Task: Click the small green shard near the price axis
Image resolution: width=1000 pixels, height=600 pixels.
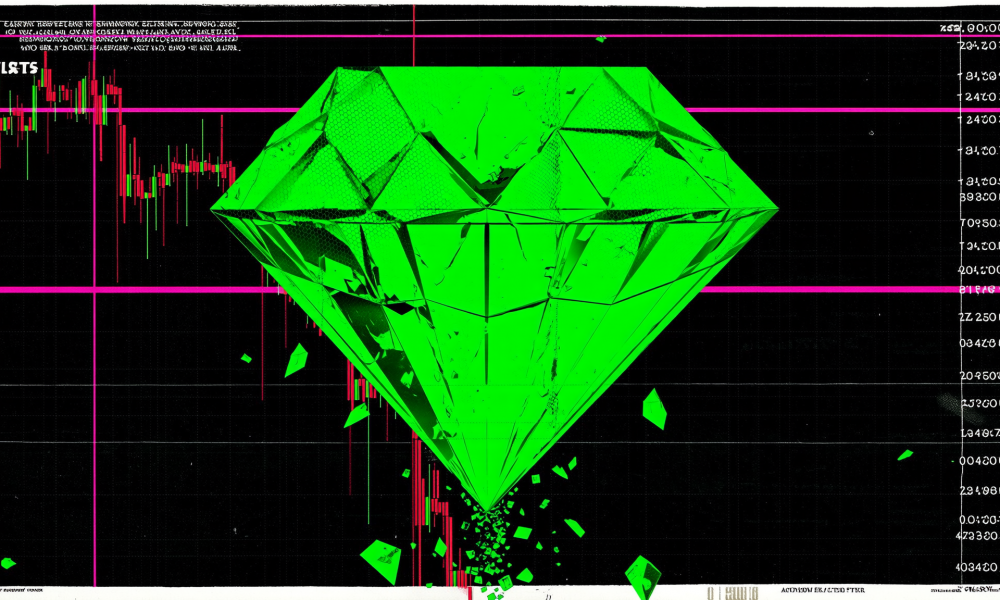Action: 905,455
